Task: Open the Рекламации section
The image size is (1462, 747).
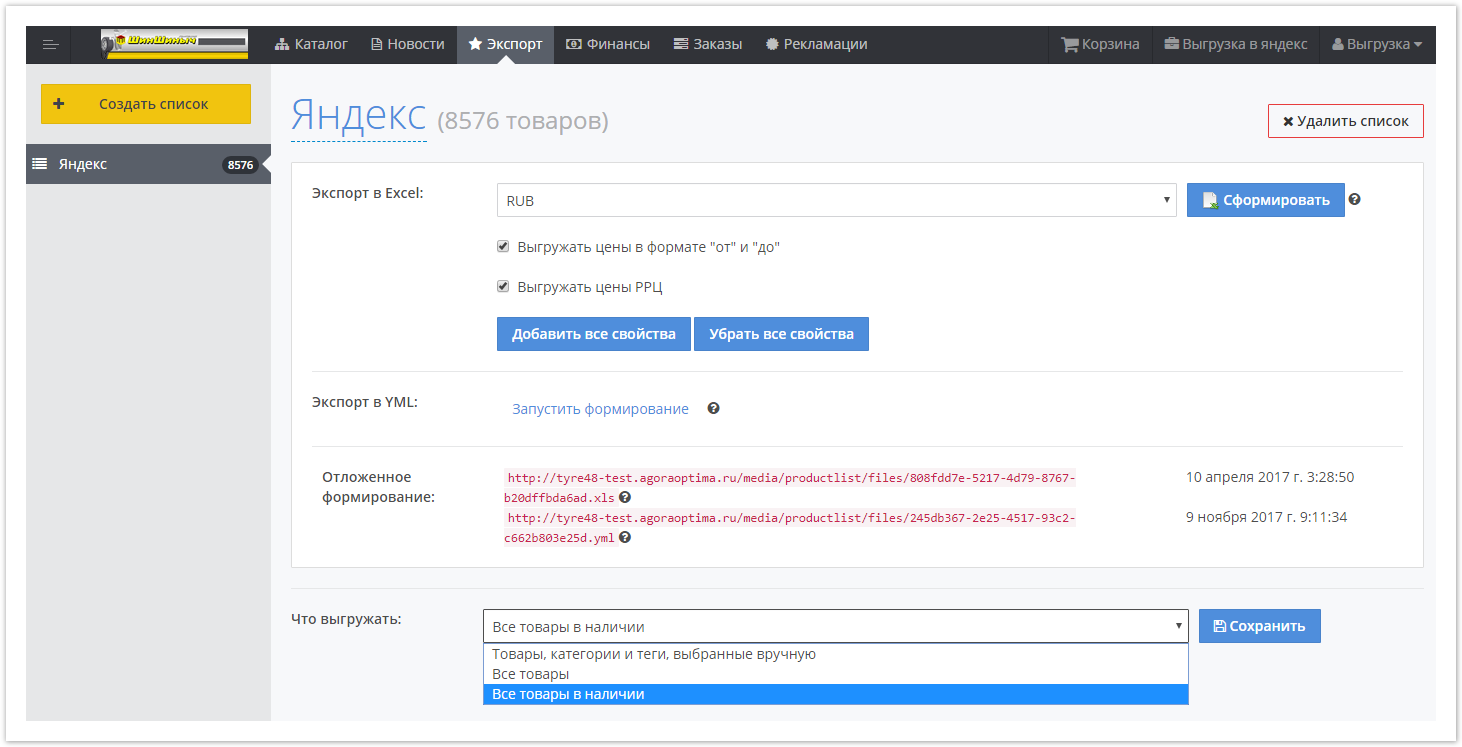Action: [x=816, y=44]
